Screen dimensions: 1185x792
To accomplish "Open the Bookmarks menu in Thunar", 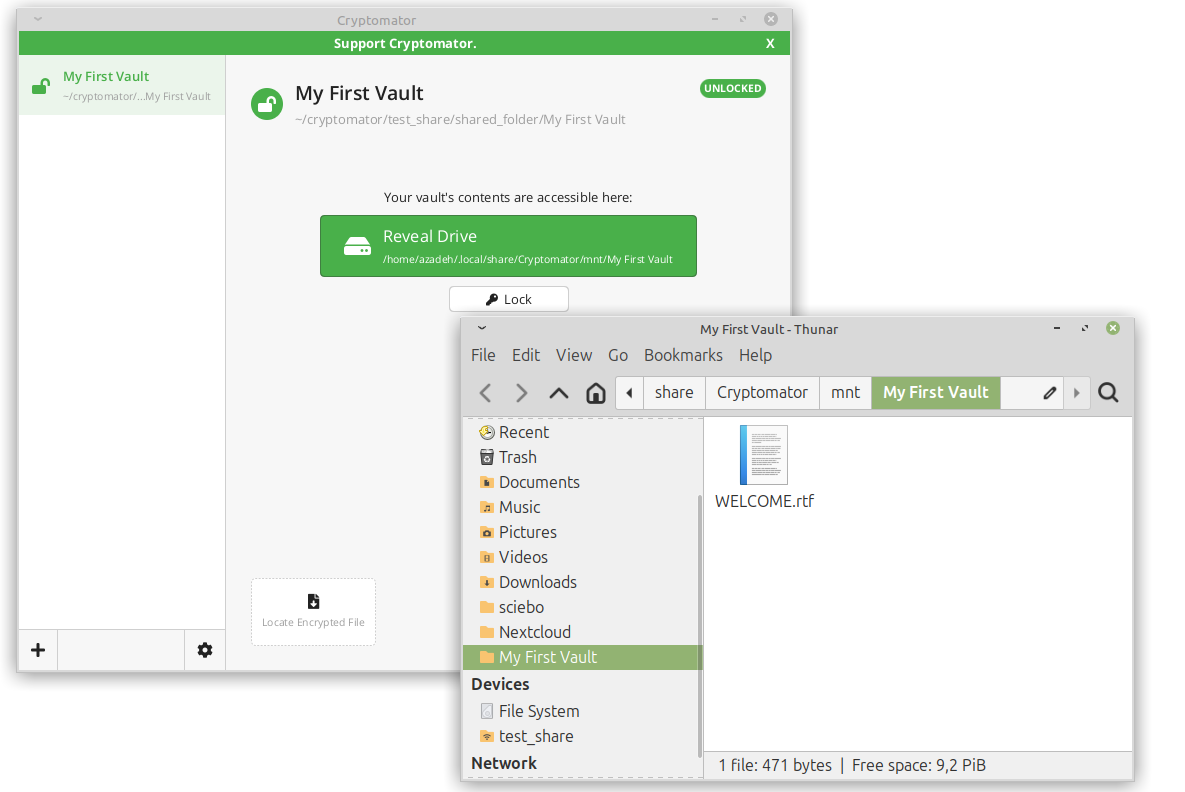I will (x=683, y=355).
